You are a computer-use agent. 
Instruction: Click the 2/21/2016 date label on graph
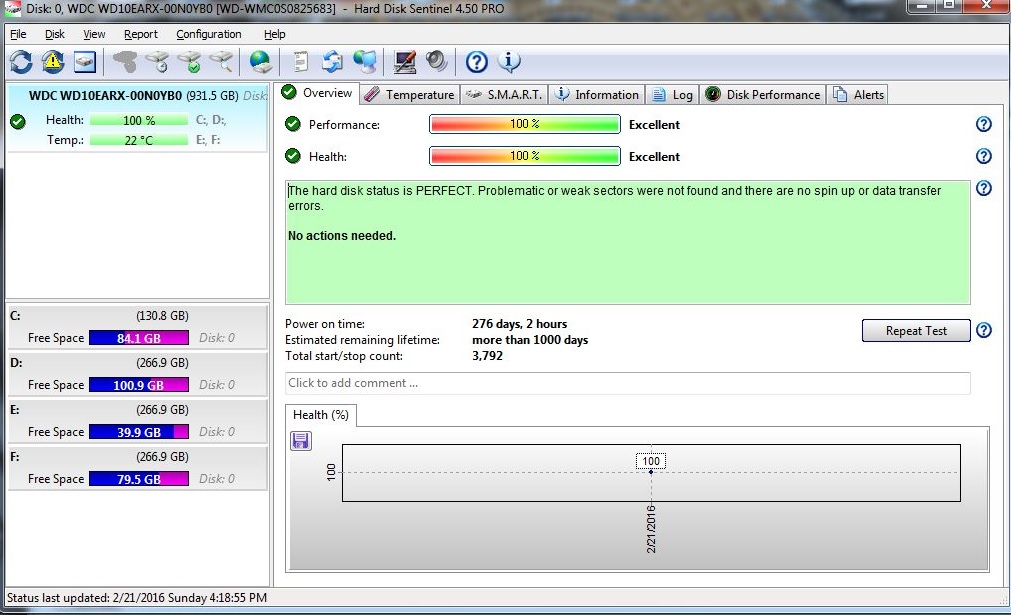pos(651,529)
